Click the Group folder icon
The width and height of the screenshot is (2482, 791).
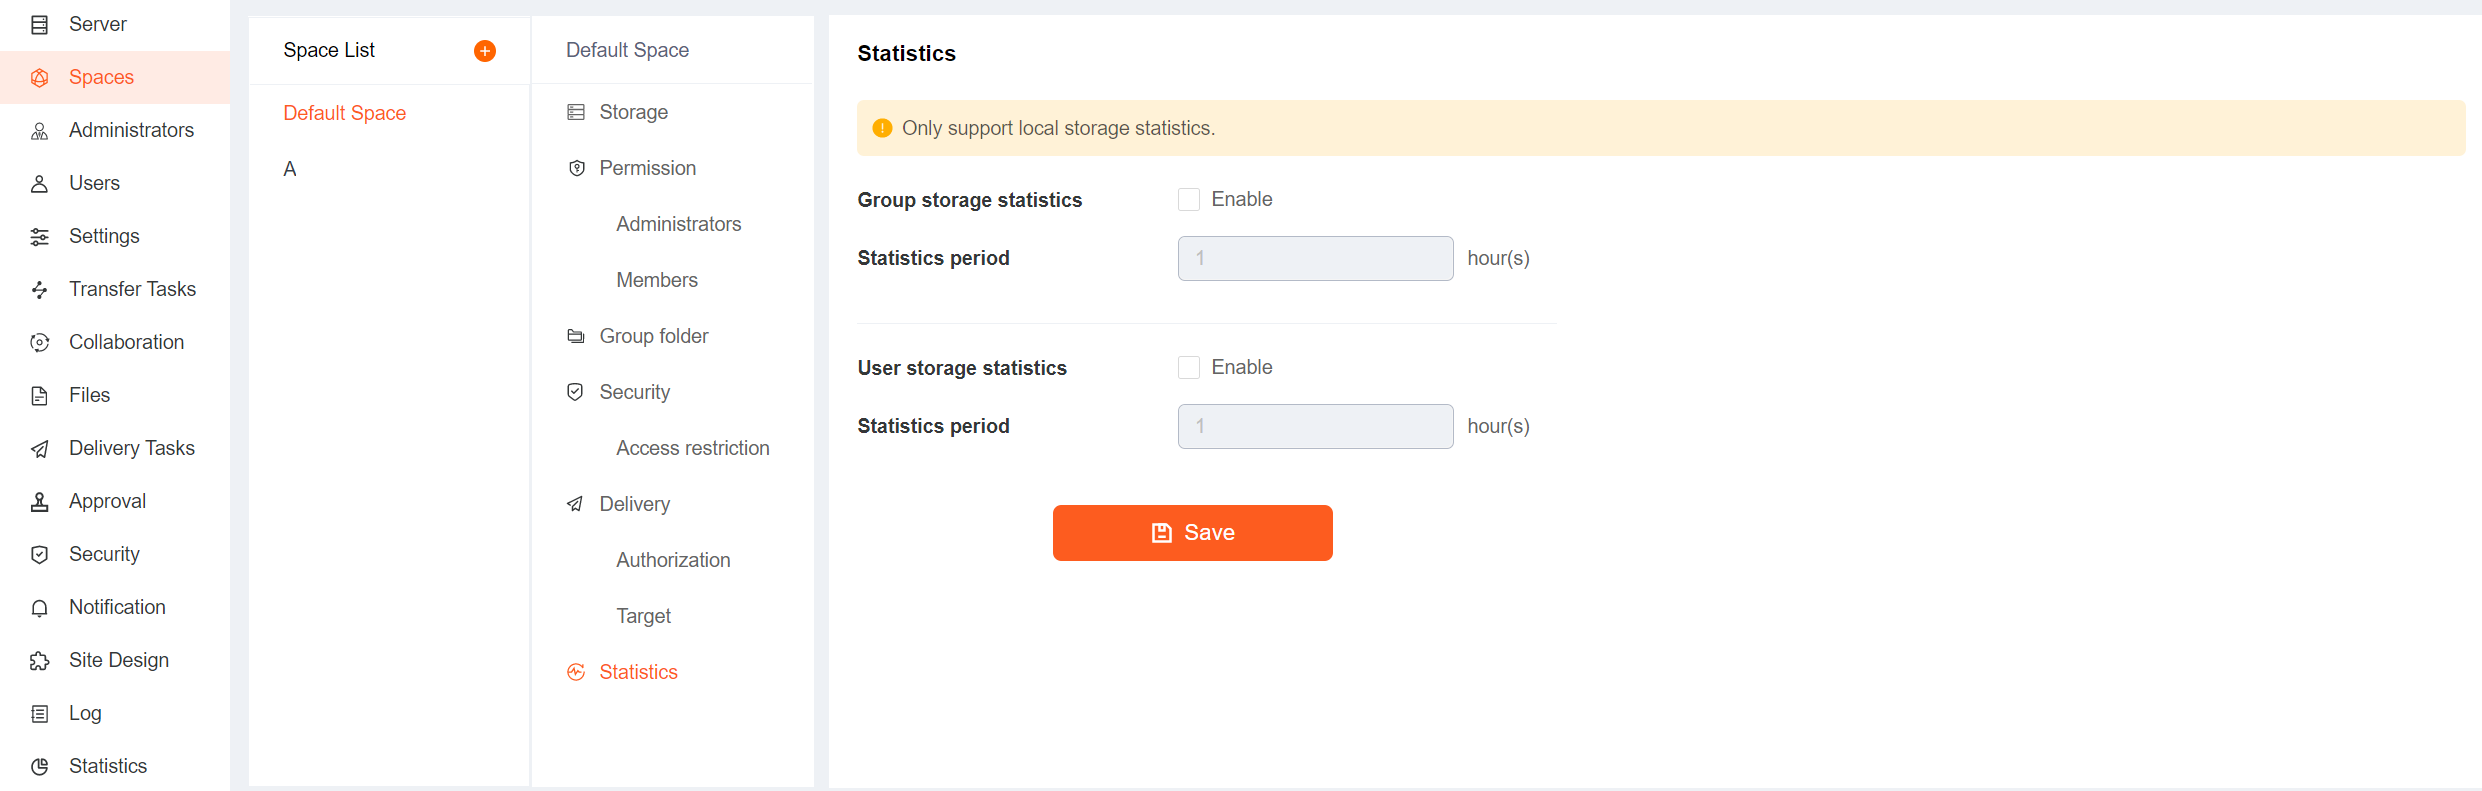click(x=576, y=336)
